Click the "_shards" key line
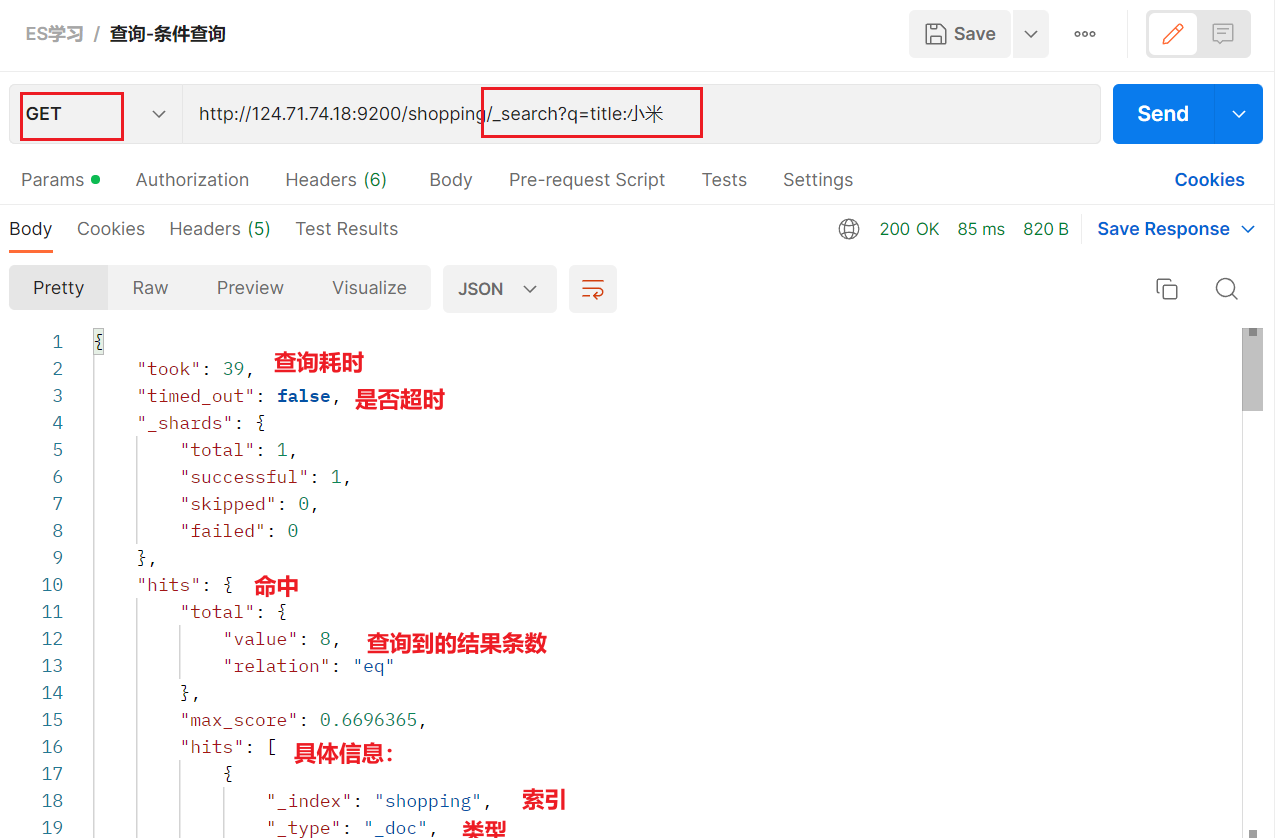The image size is (1275, 838). tap(201, 423)
